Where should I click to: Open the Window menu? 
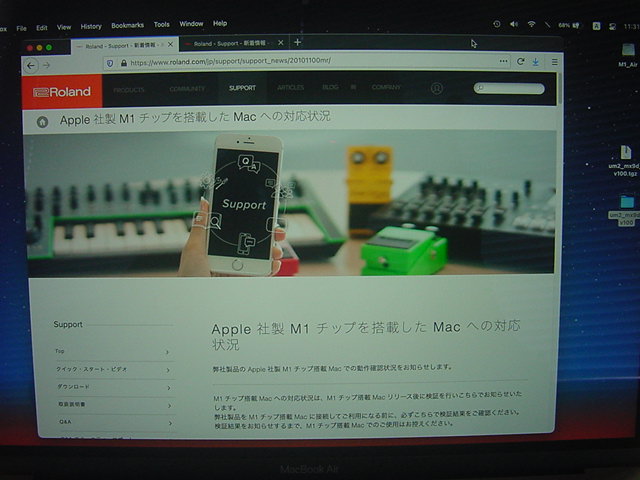(191, 24)
